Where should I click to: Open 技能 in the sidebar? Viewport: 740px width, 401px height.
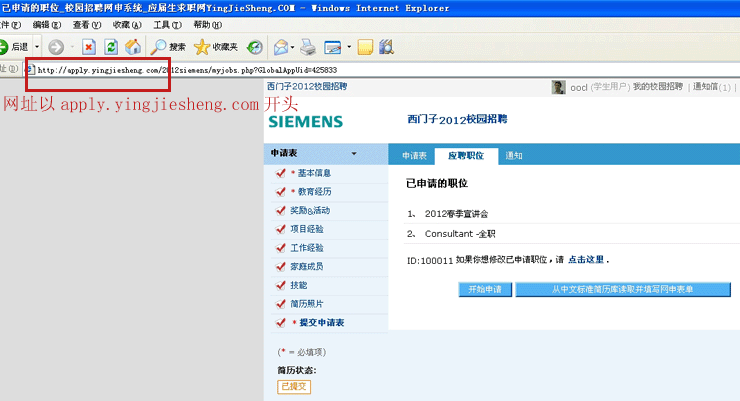[x=298, y=285]
